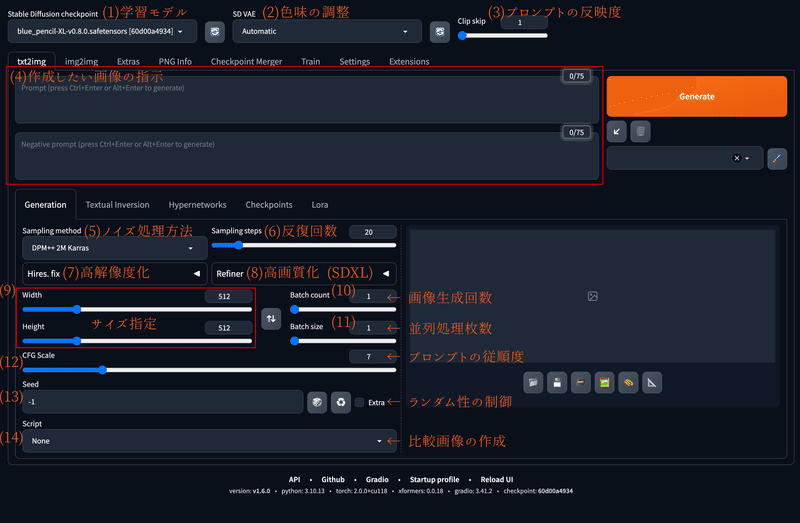Refresh the Stable Diffusion checkpoint list
The height and width of the screenshot is (523, 800).
(x=215, y=32)
